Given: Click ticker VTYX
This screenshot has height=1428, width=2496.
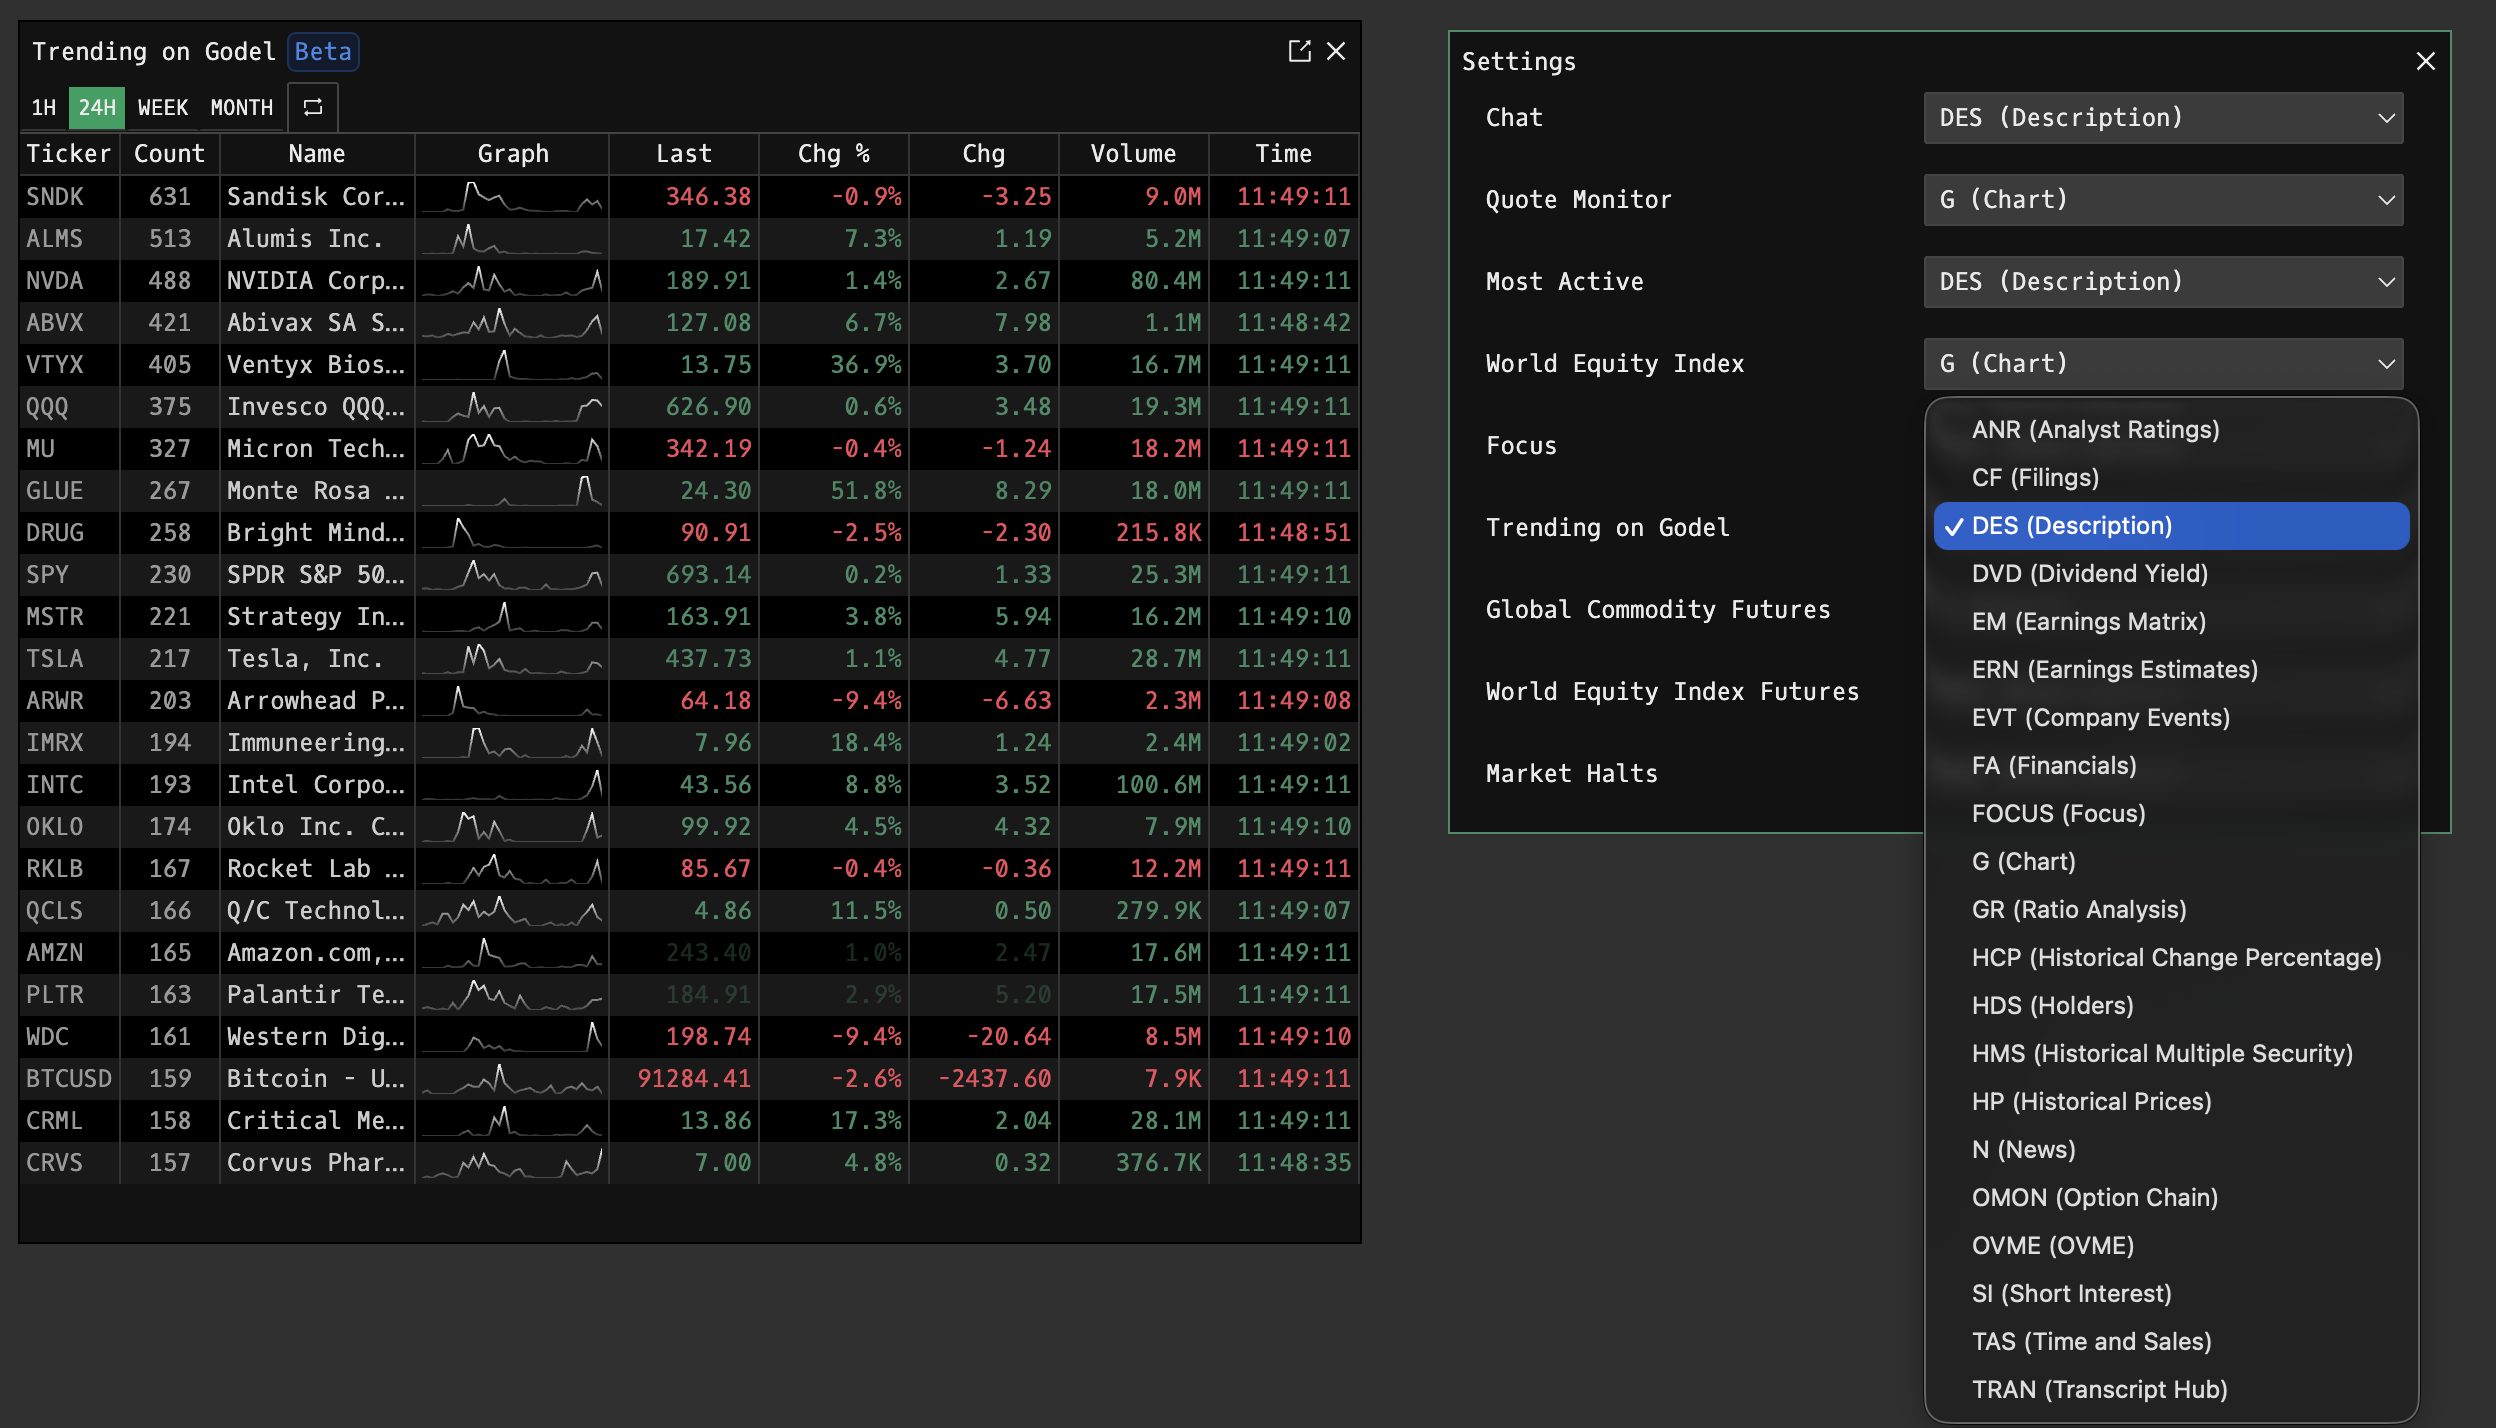Looking at the screenshot, I should 55,365.
